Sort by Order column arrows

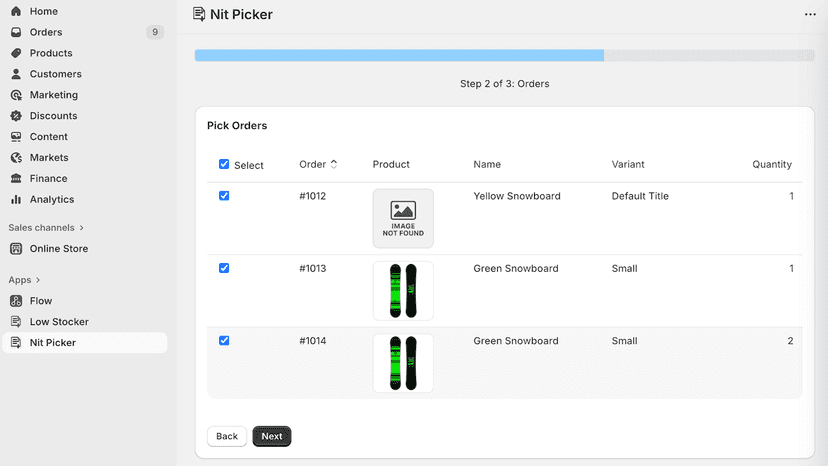(x=334, y=164)
